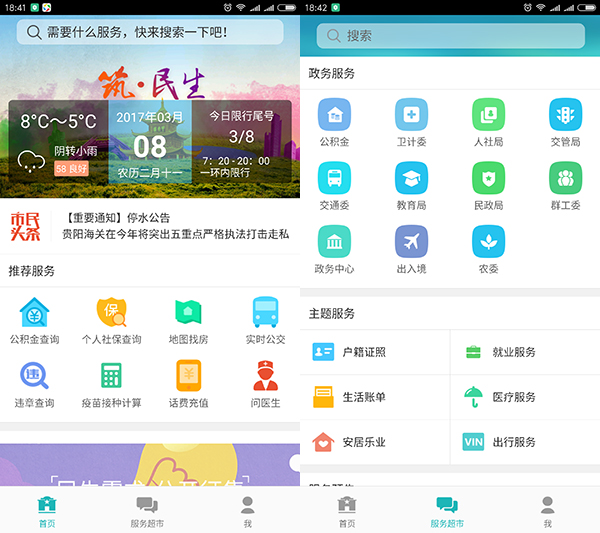Open 问医生 ask a doctor service
600x533 pixels.
265,384
